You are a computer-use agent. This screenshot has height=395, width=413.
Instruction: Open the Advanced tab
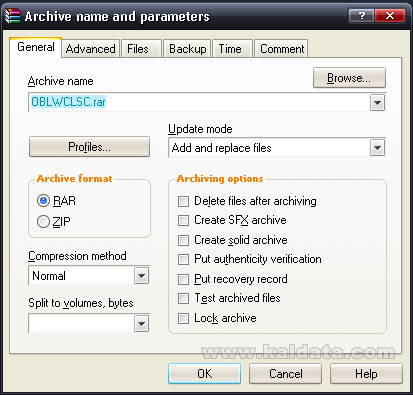coord(91,49)
